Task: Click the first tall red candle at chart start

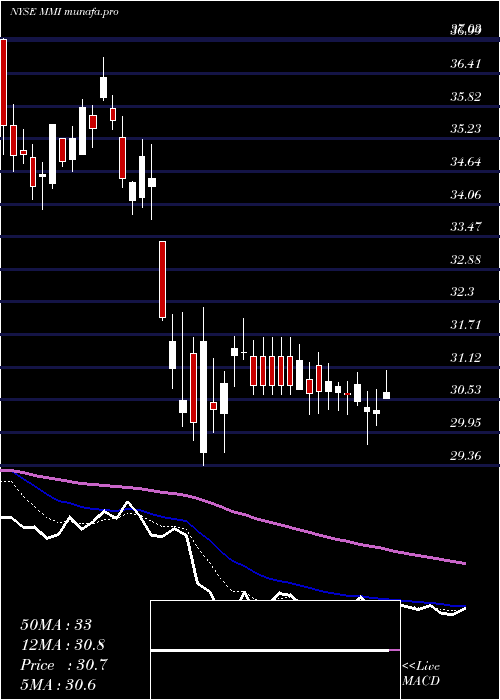Action: [x=4, y=83]
